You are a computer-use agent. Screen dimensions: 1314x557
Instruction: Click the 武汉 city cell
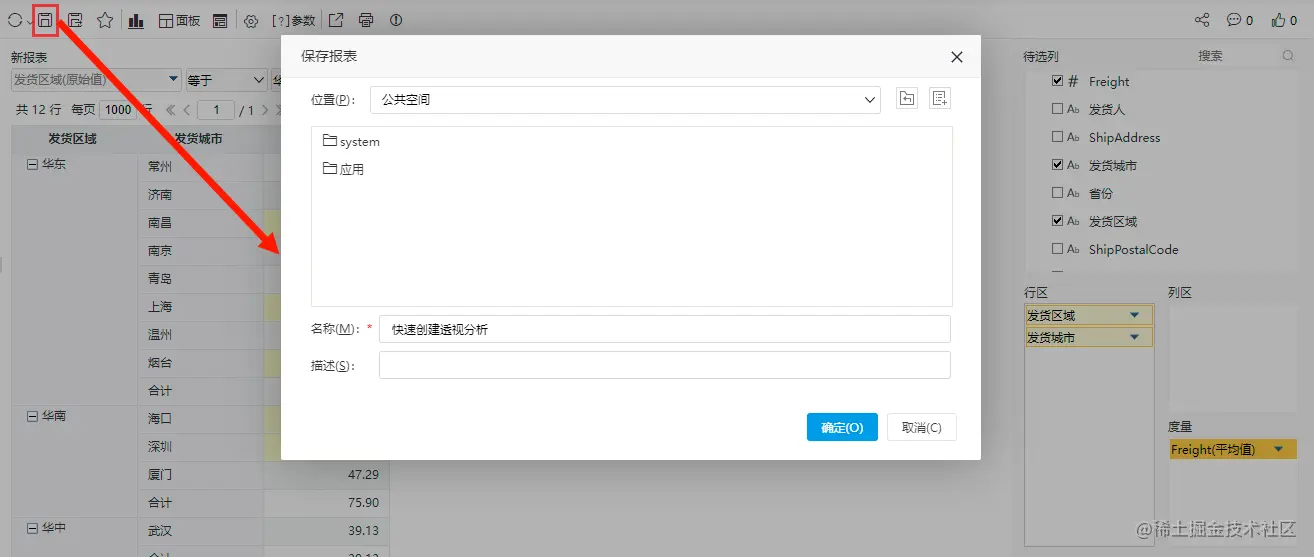(200, 530)
